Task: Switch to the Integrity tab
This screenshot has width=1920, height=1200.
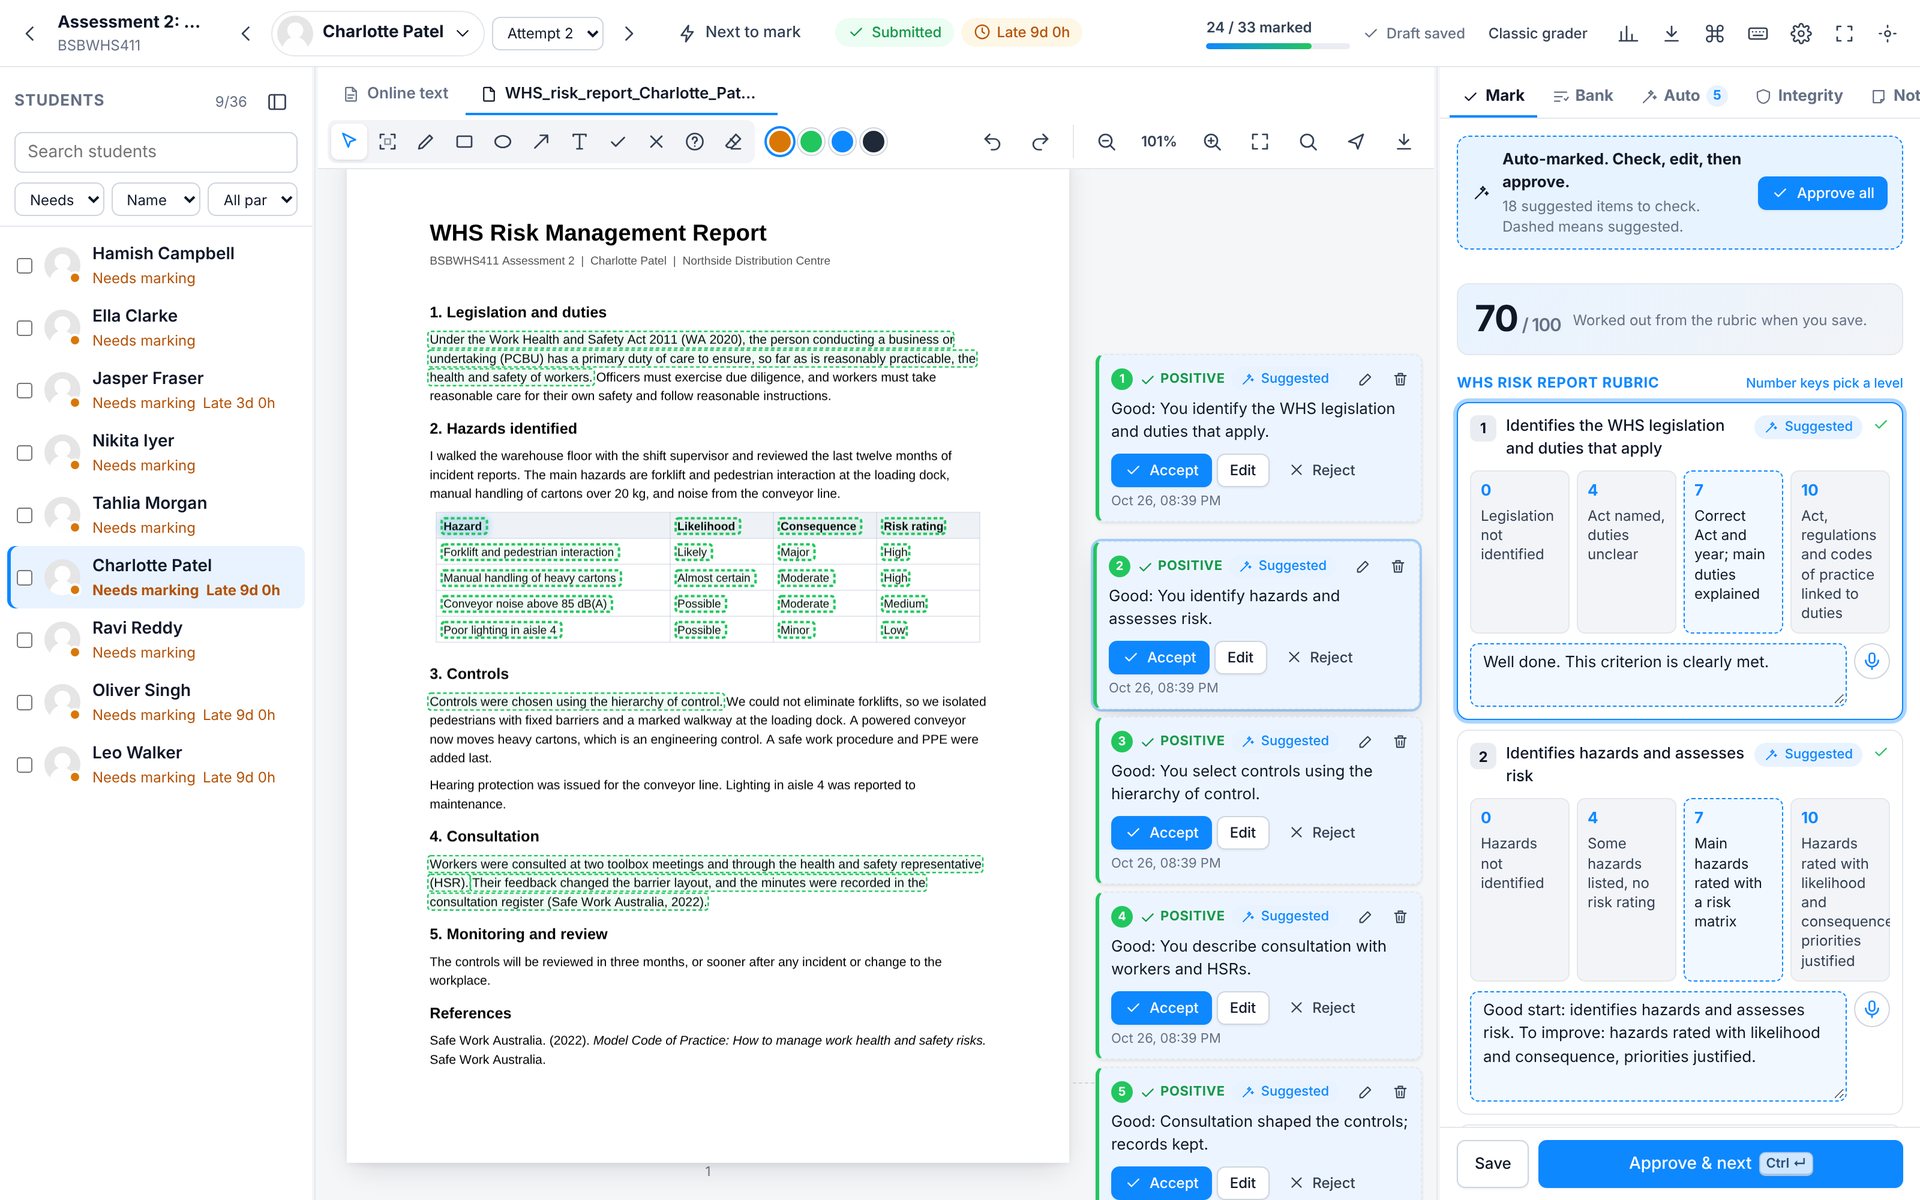Action: (1799, 95)
